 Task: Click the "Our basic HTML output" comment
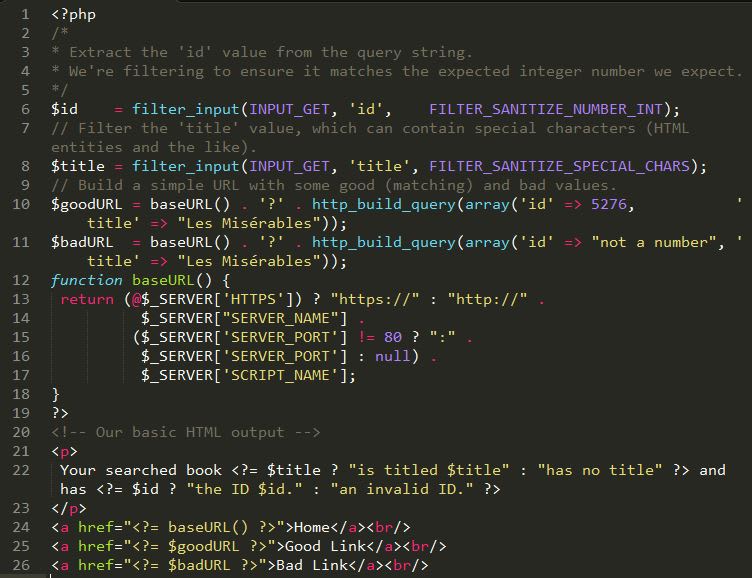coord(190,433)
